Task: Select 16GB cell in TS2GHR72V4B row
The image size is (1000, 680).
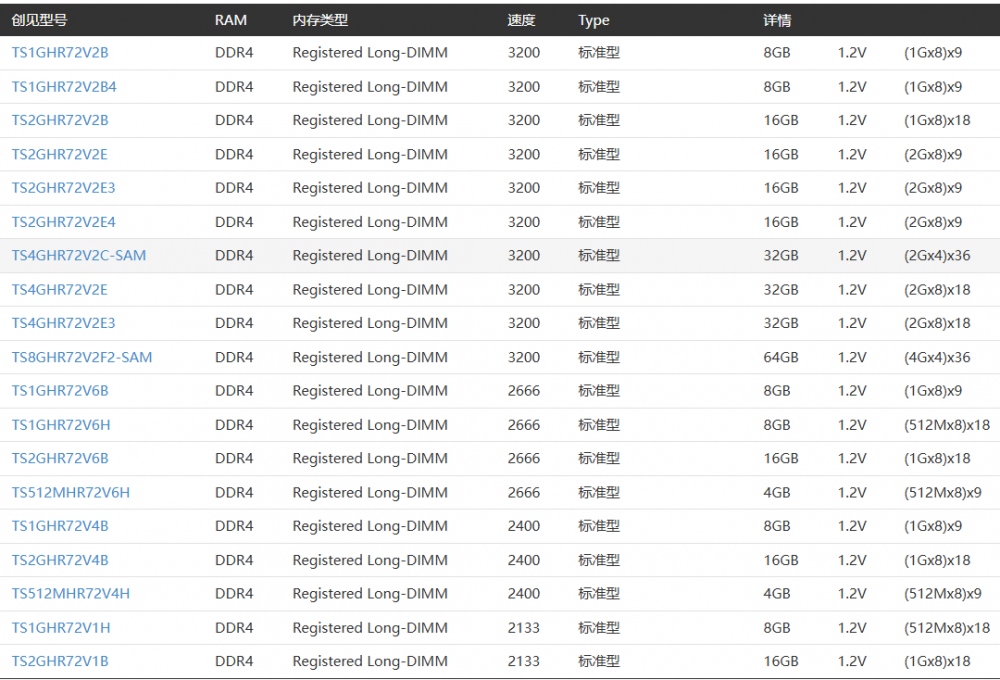Action: click(781, 560)
